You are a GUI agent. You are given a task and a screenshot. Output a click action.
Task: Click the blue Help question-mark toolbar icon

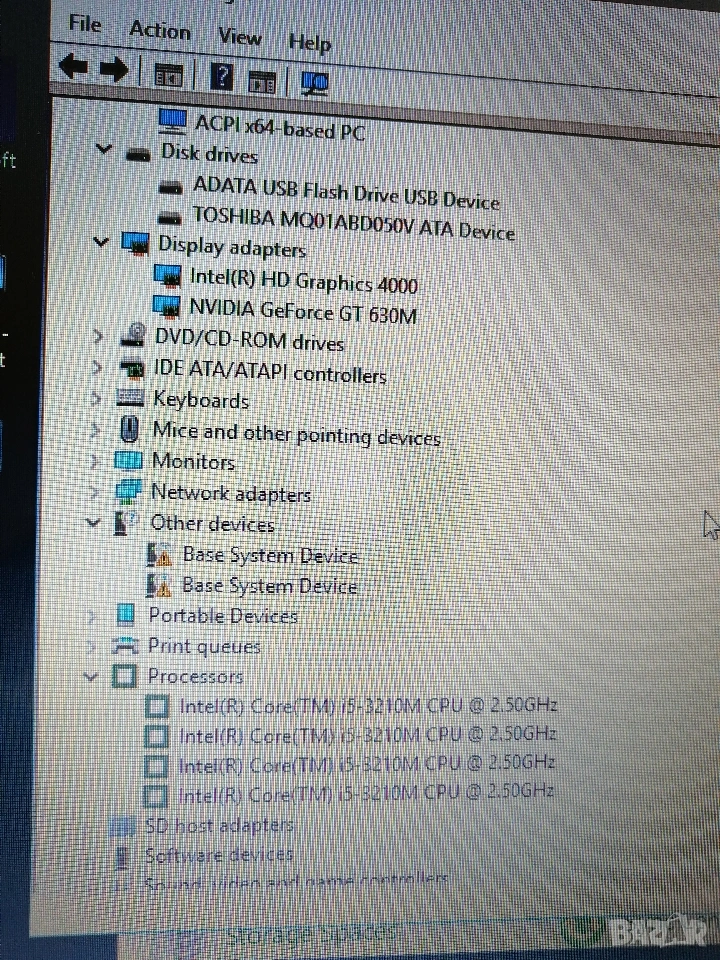222,76
